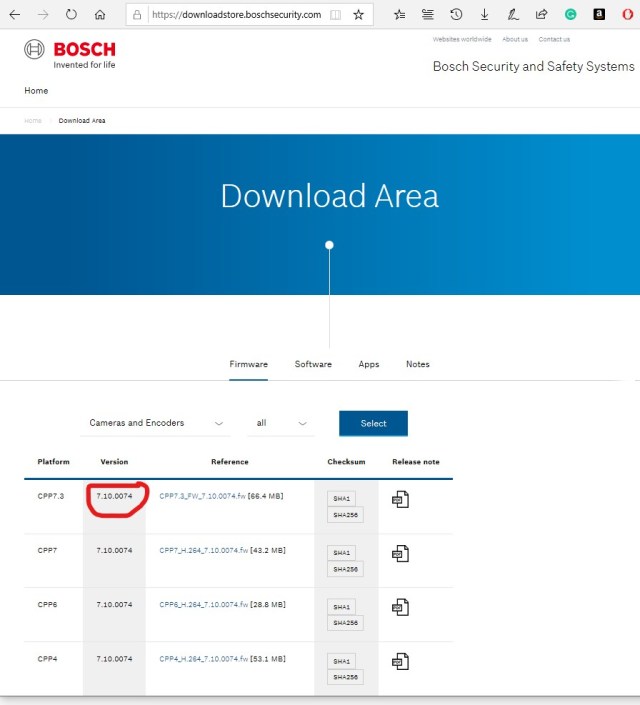Click the Opera extension icon
The image size is (640, 705).
(x=626, y=15)
